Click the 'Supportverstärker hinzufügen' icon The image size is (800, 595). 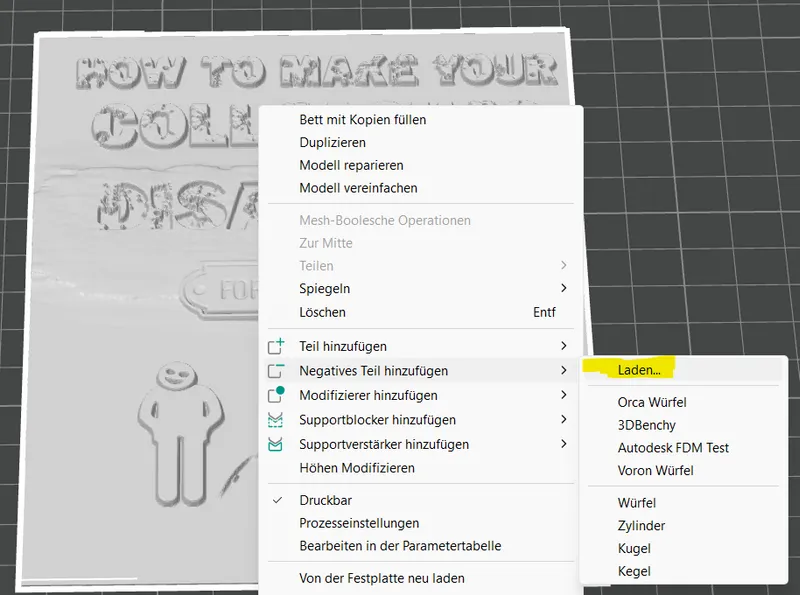(x=277, y=444)
